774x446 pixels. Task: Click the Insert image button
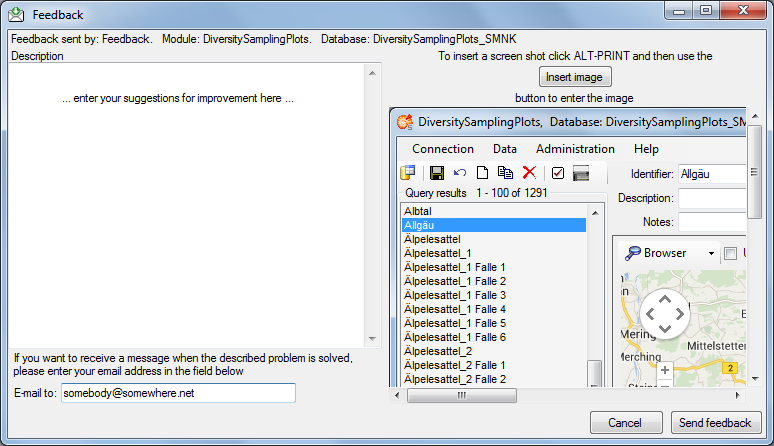coord(575,77)
